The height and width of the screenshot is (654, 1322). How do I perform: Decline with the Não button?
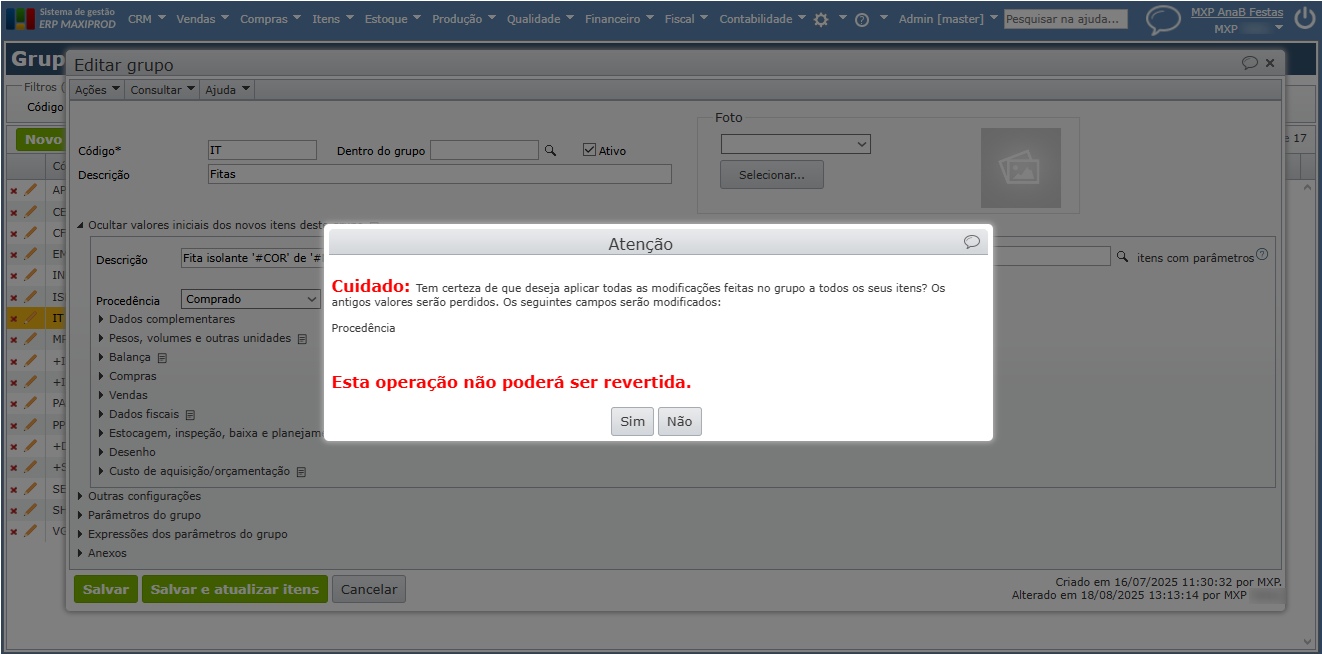click(x=680, y=421)
